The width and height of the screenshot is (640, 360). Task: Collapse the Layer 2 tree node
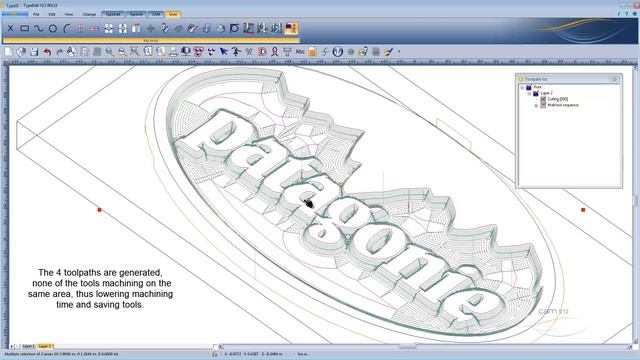click(529, 93)
